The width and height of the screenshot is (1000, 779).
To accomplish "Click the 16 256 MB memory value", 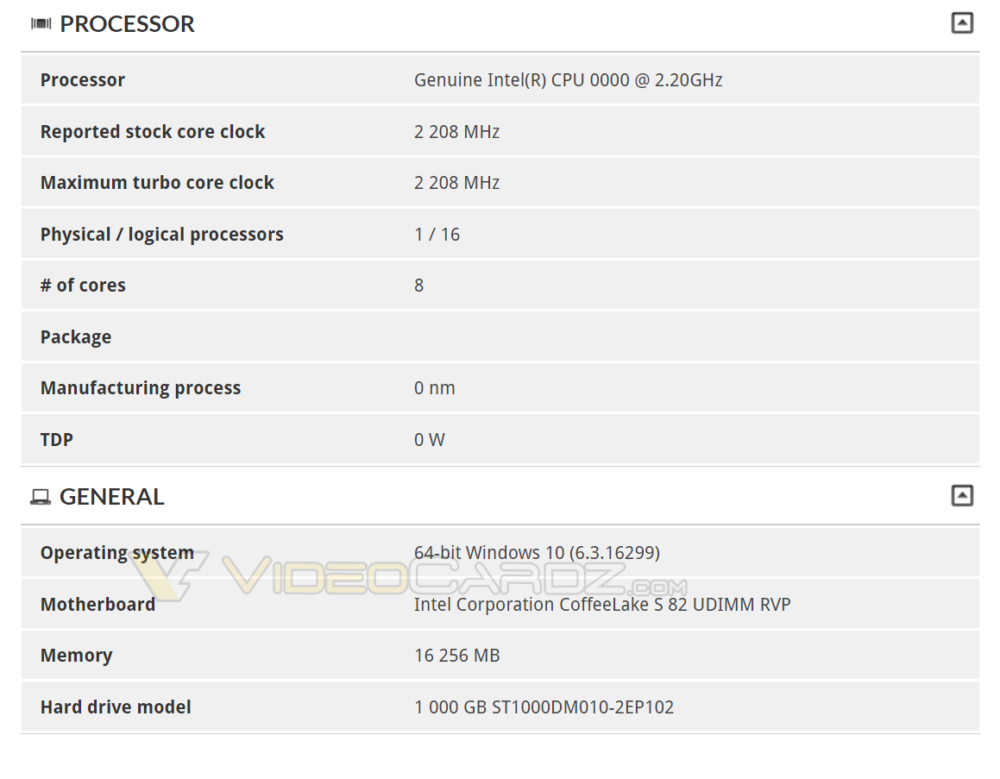I will 457,655.
